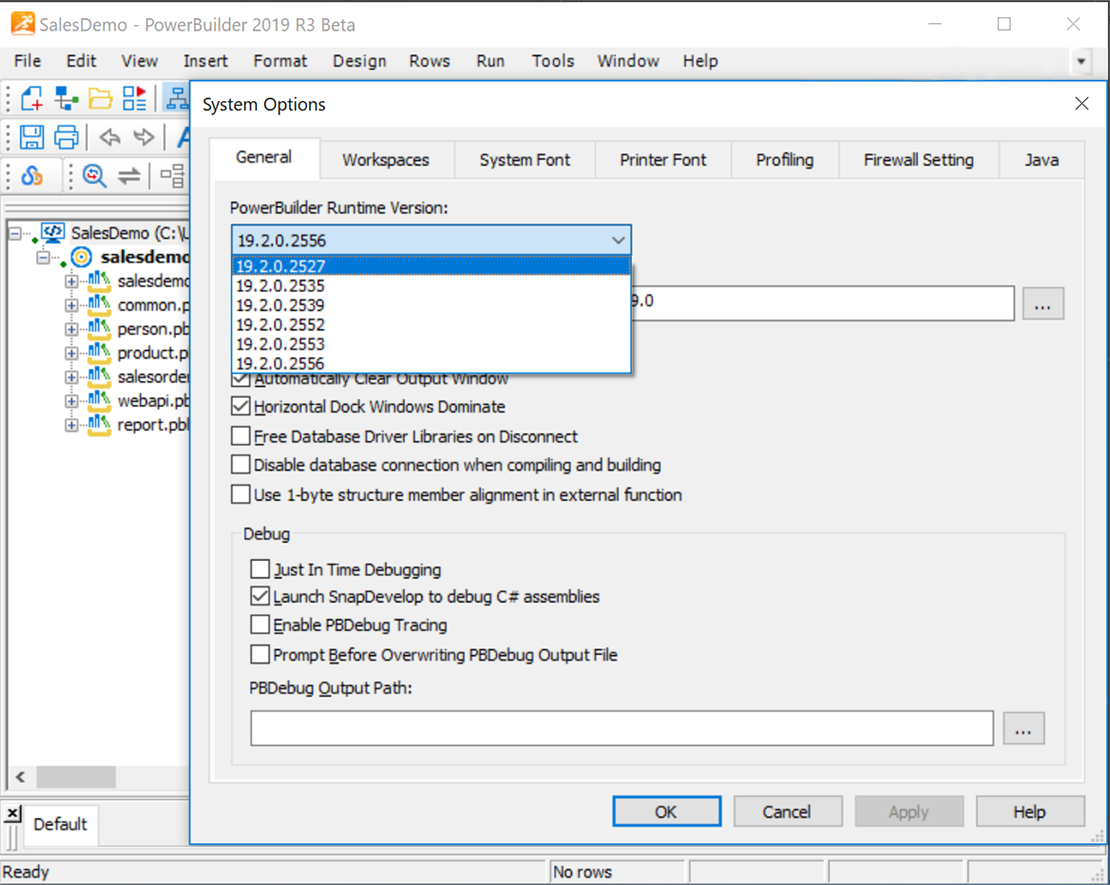1110x885 pixels.
Task: Open the Java tab
Action: tap(1041, 160)
